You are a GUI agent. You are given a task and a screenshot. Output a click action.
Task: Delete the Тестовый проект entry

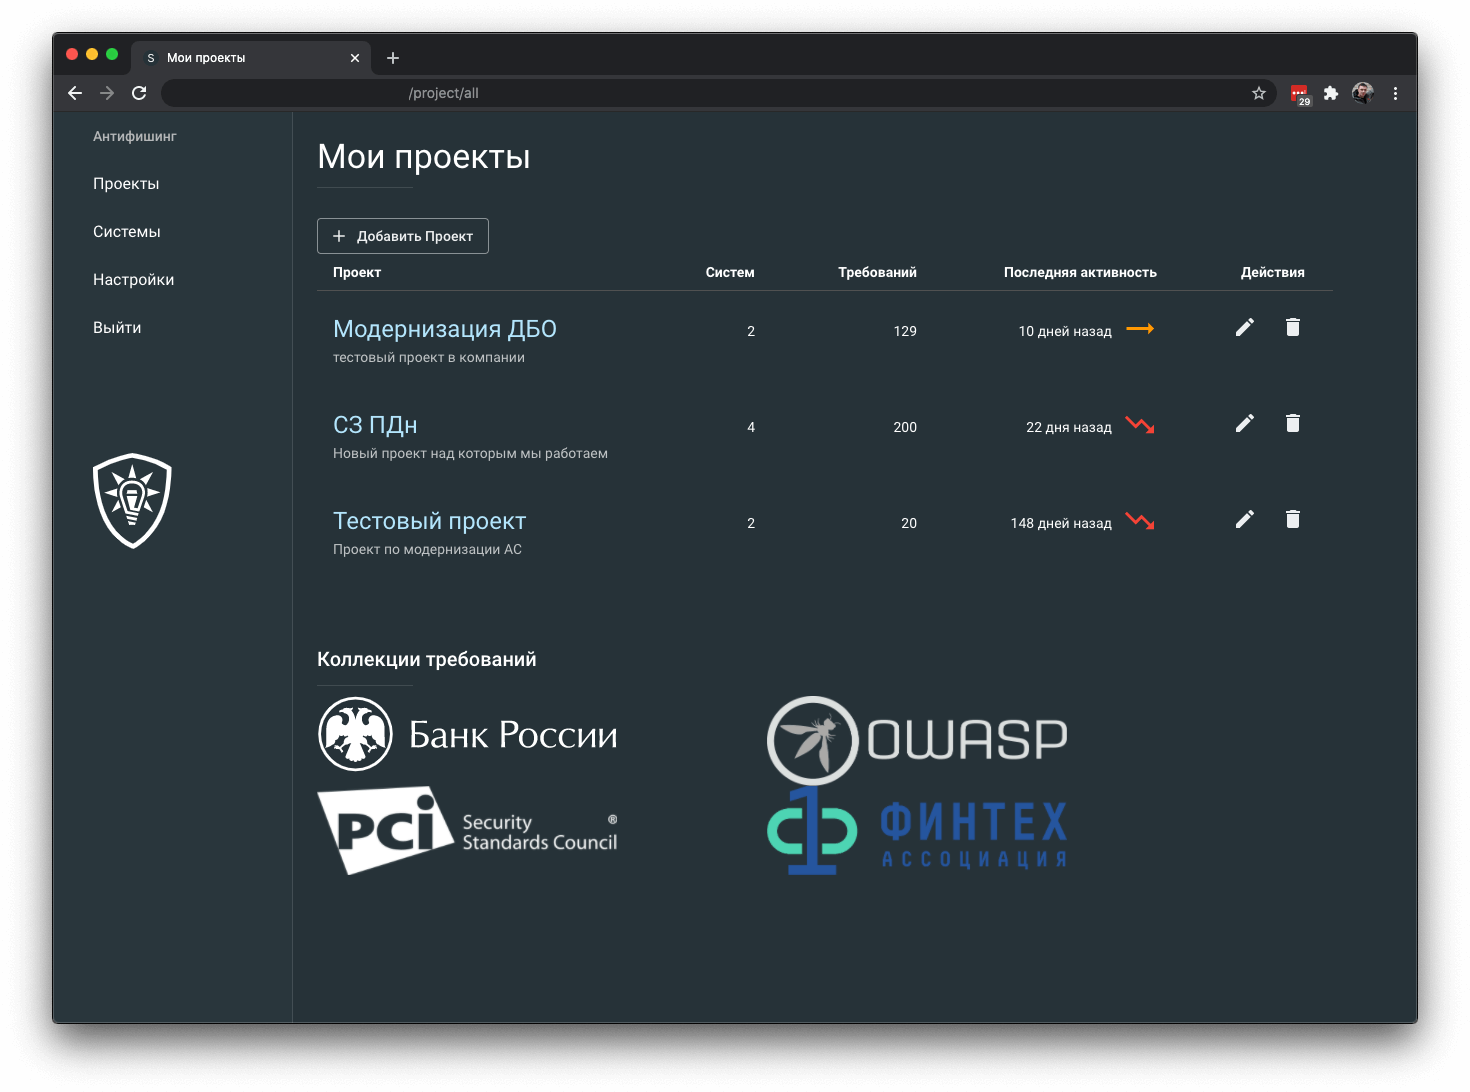(1292, 519)
